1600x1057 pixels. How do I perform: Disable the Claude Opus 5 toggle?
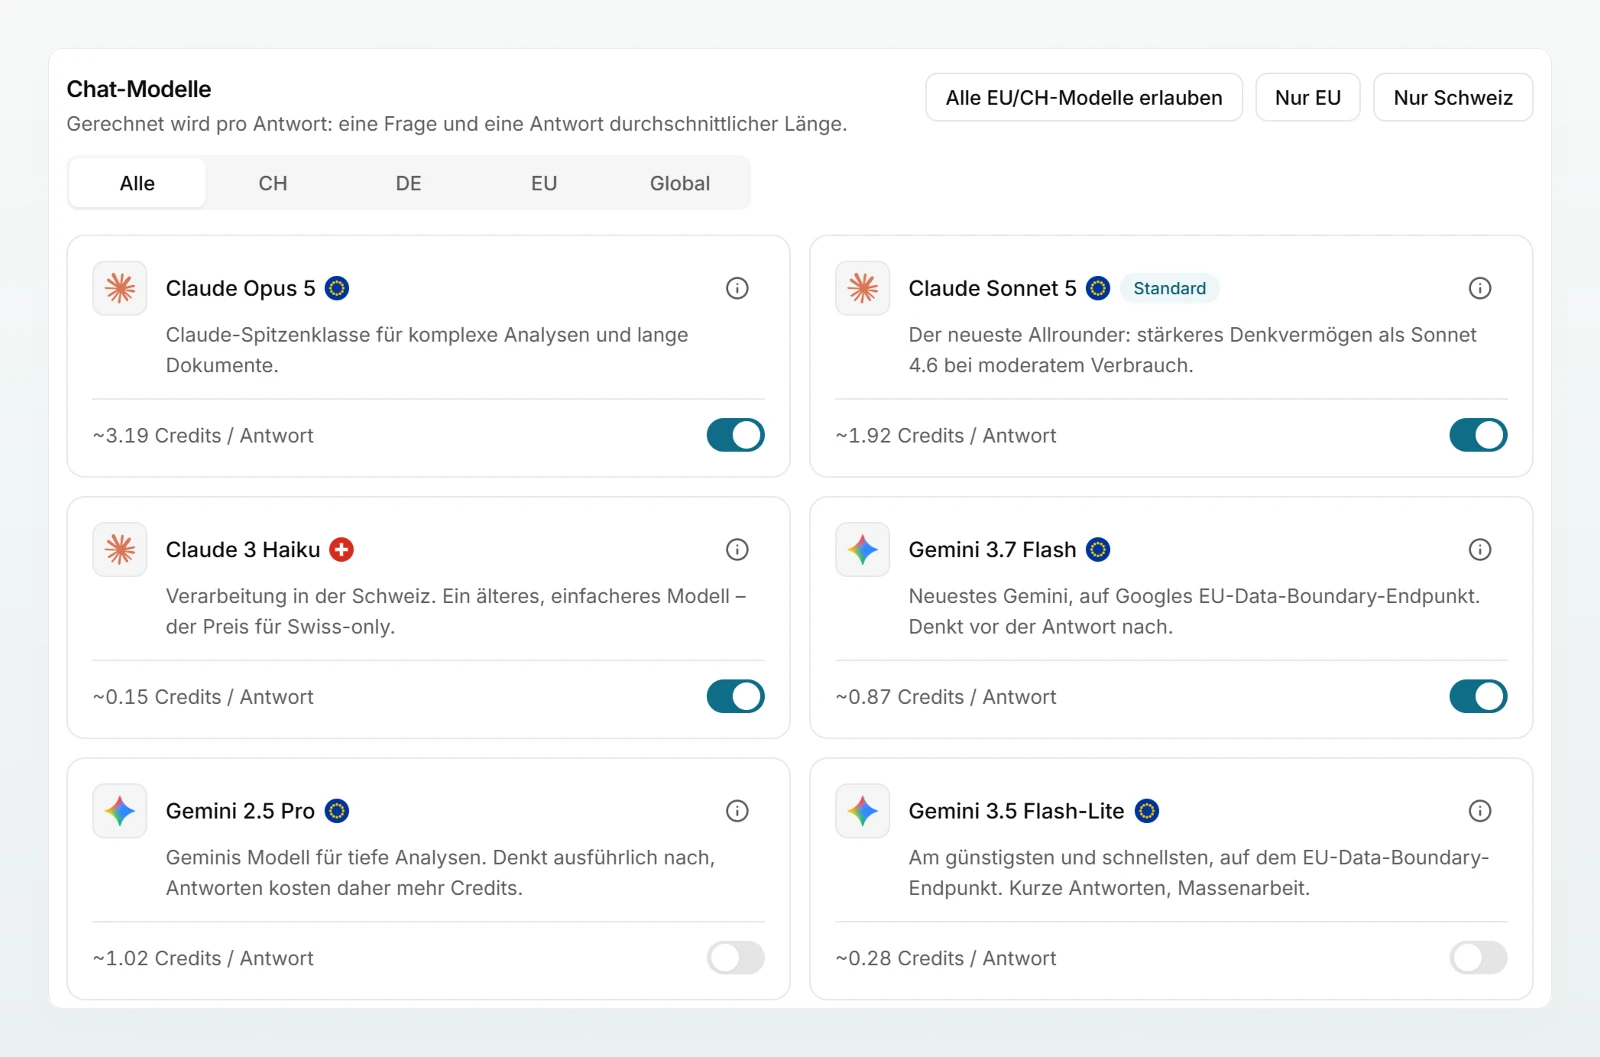(x=736, y=435)
